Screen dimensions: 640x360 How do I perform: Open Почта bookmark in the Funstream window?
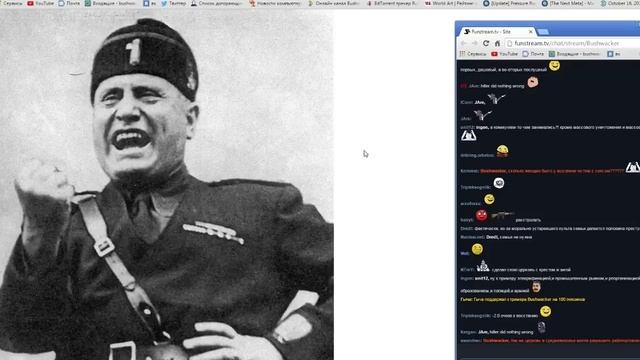[533, 54]
